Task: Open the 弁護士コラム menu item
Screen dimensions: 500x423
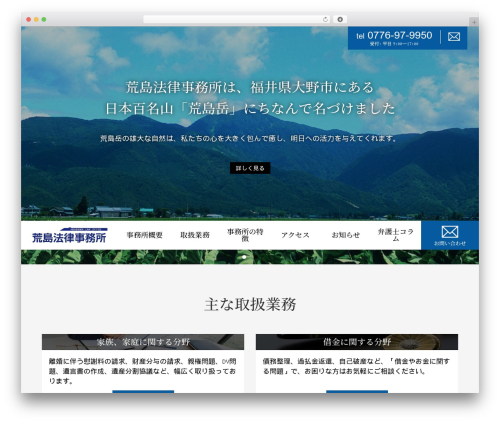Action: pyautogui.click(x=396, y=235)
